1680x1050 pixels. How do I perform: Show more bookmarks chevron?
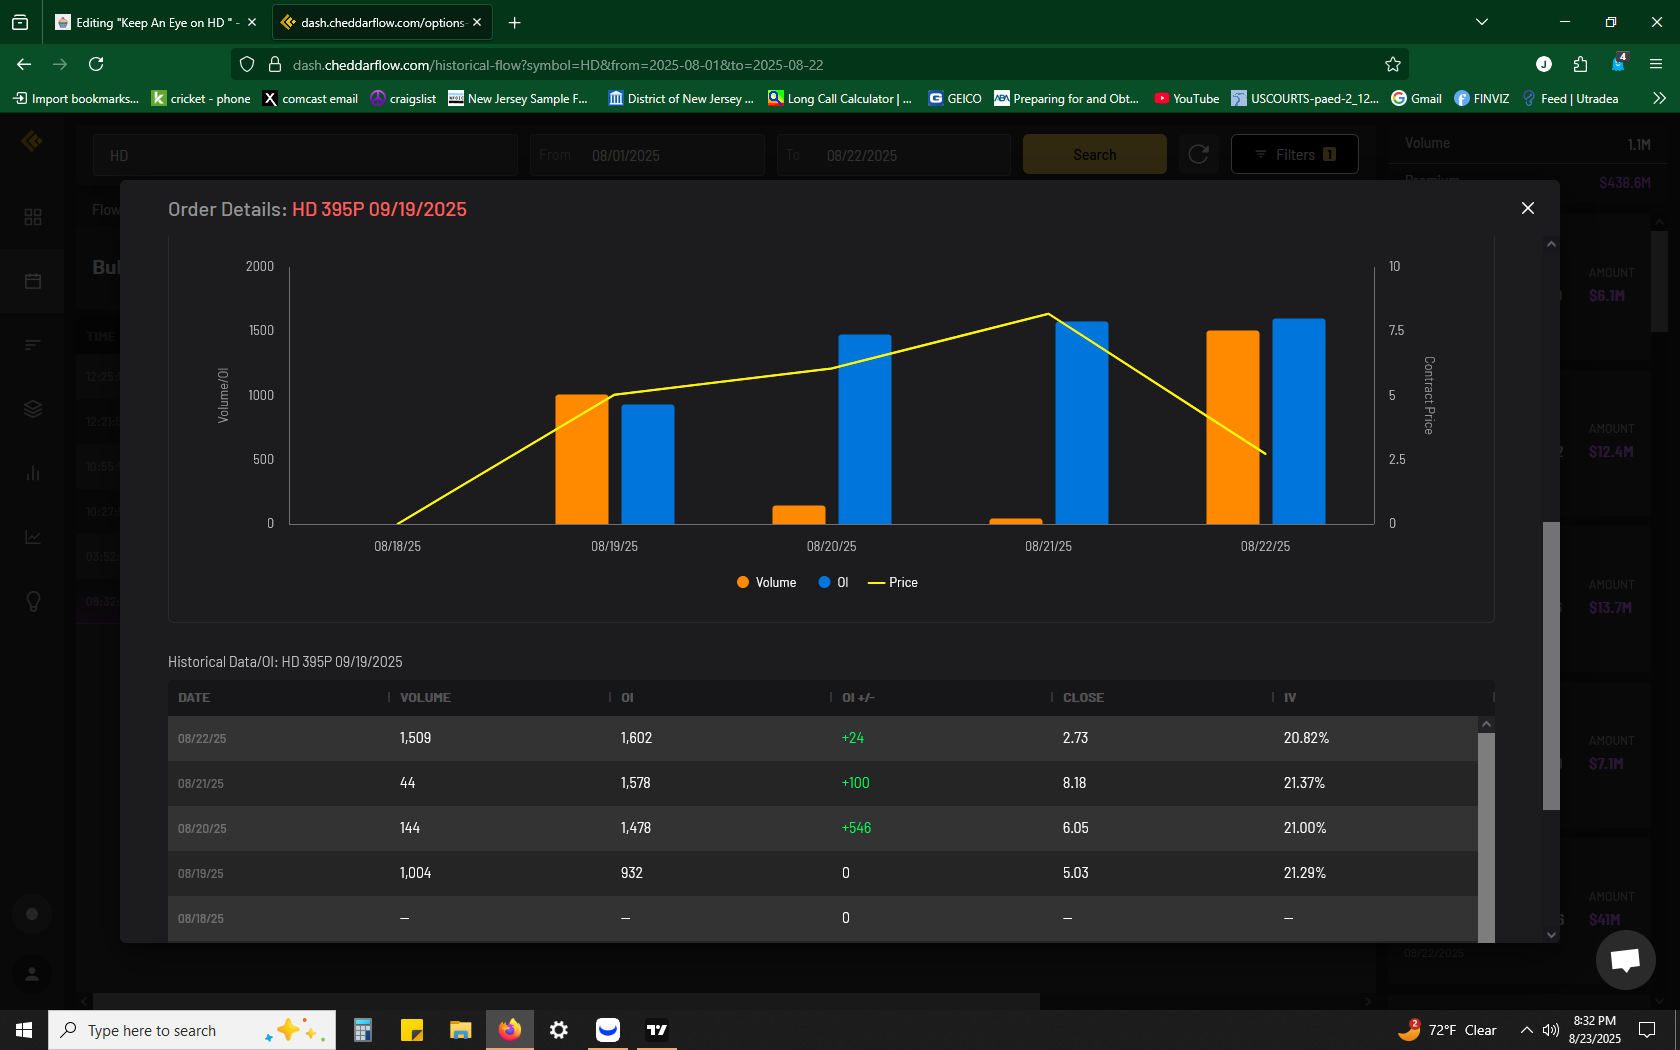pyautogui.click(x=1659, y=98)
